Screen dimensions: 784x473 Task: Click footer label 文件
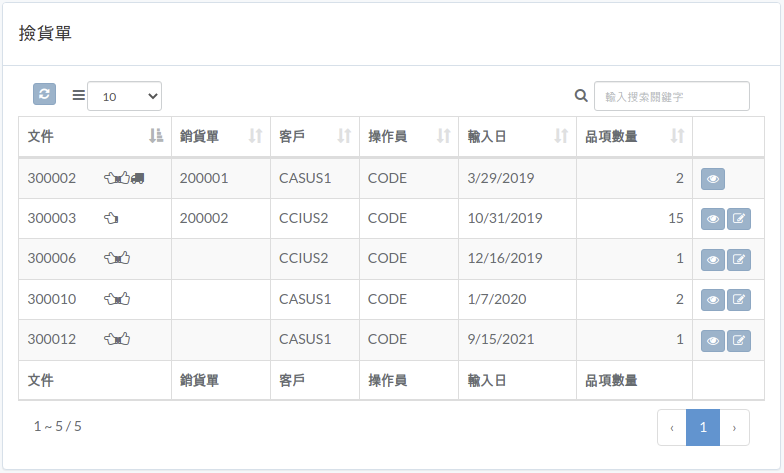(40, 380)
